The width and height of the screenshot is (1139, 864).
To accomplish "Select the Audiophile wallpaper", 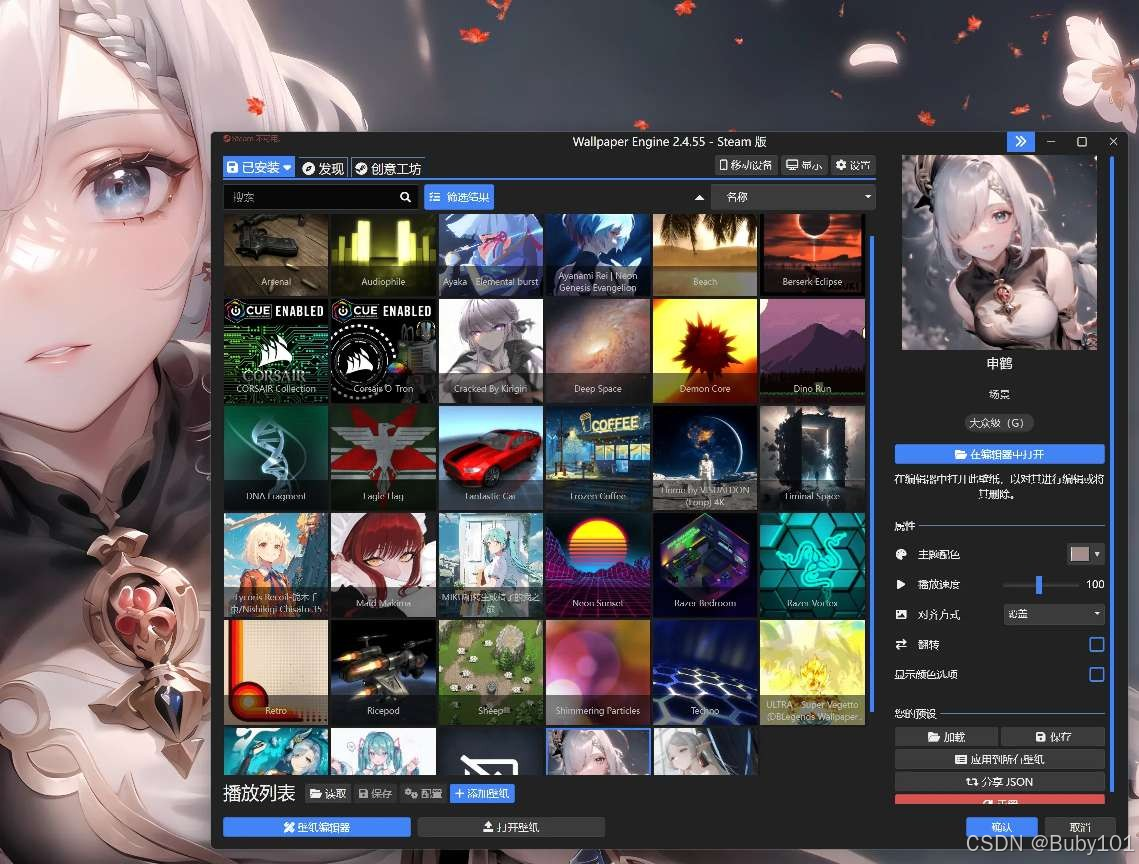I will tap(383, 254).
